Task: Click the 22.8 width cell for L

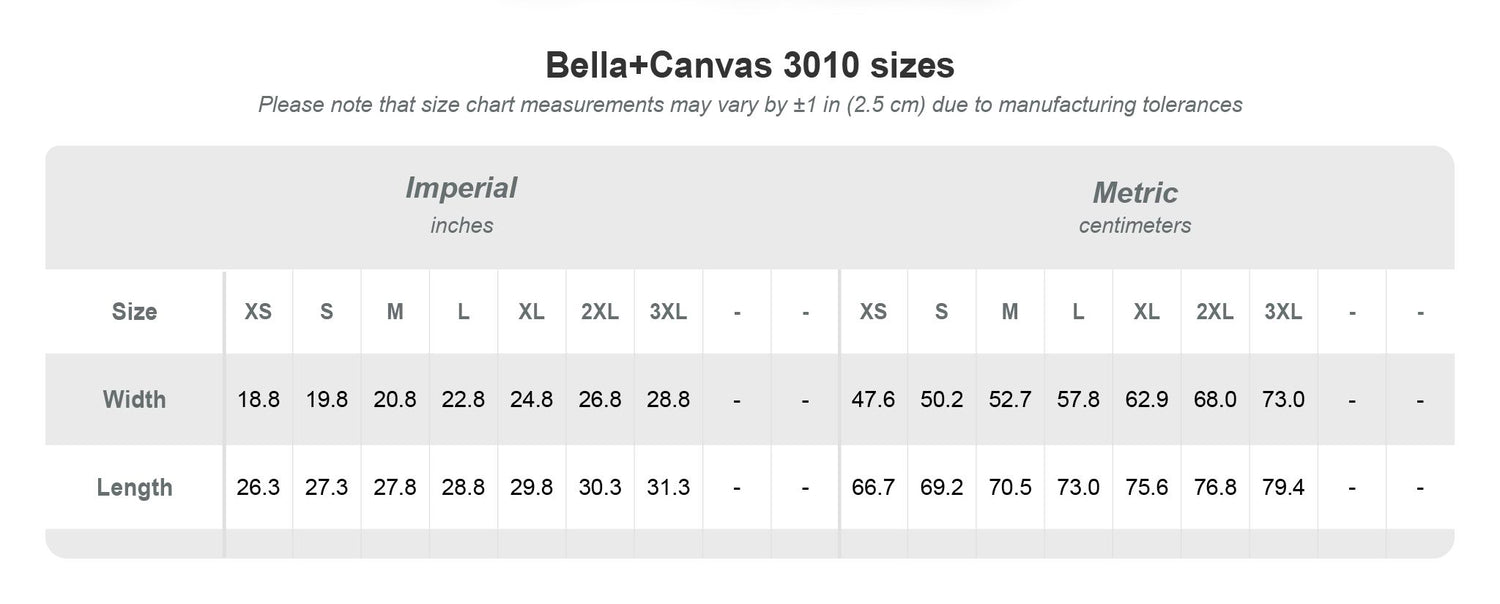Action: (463, 399)
